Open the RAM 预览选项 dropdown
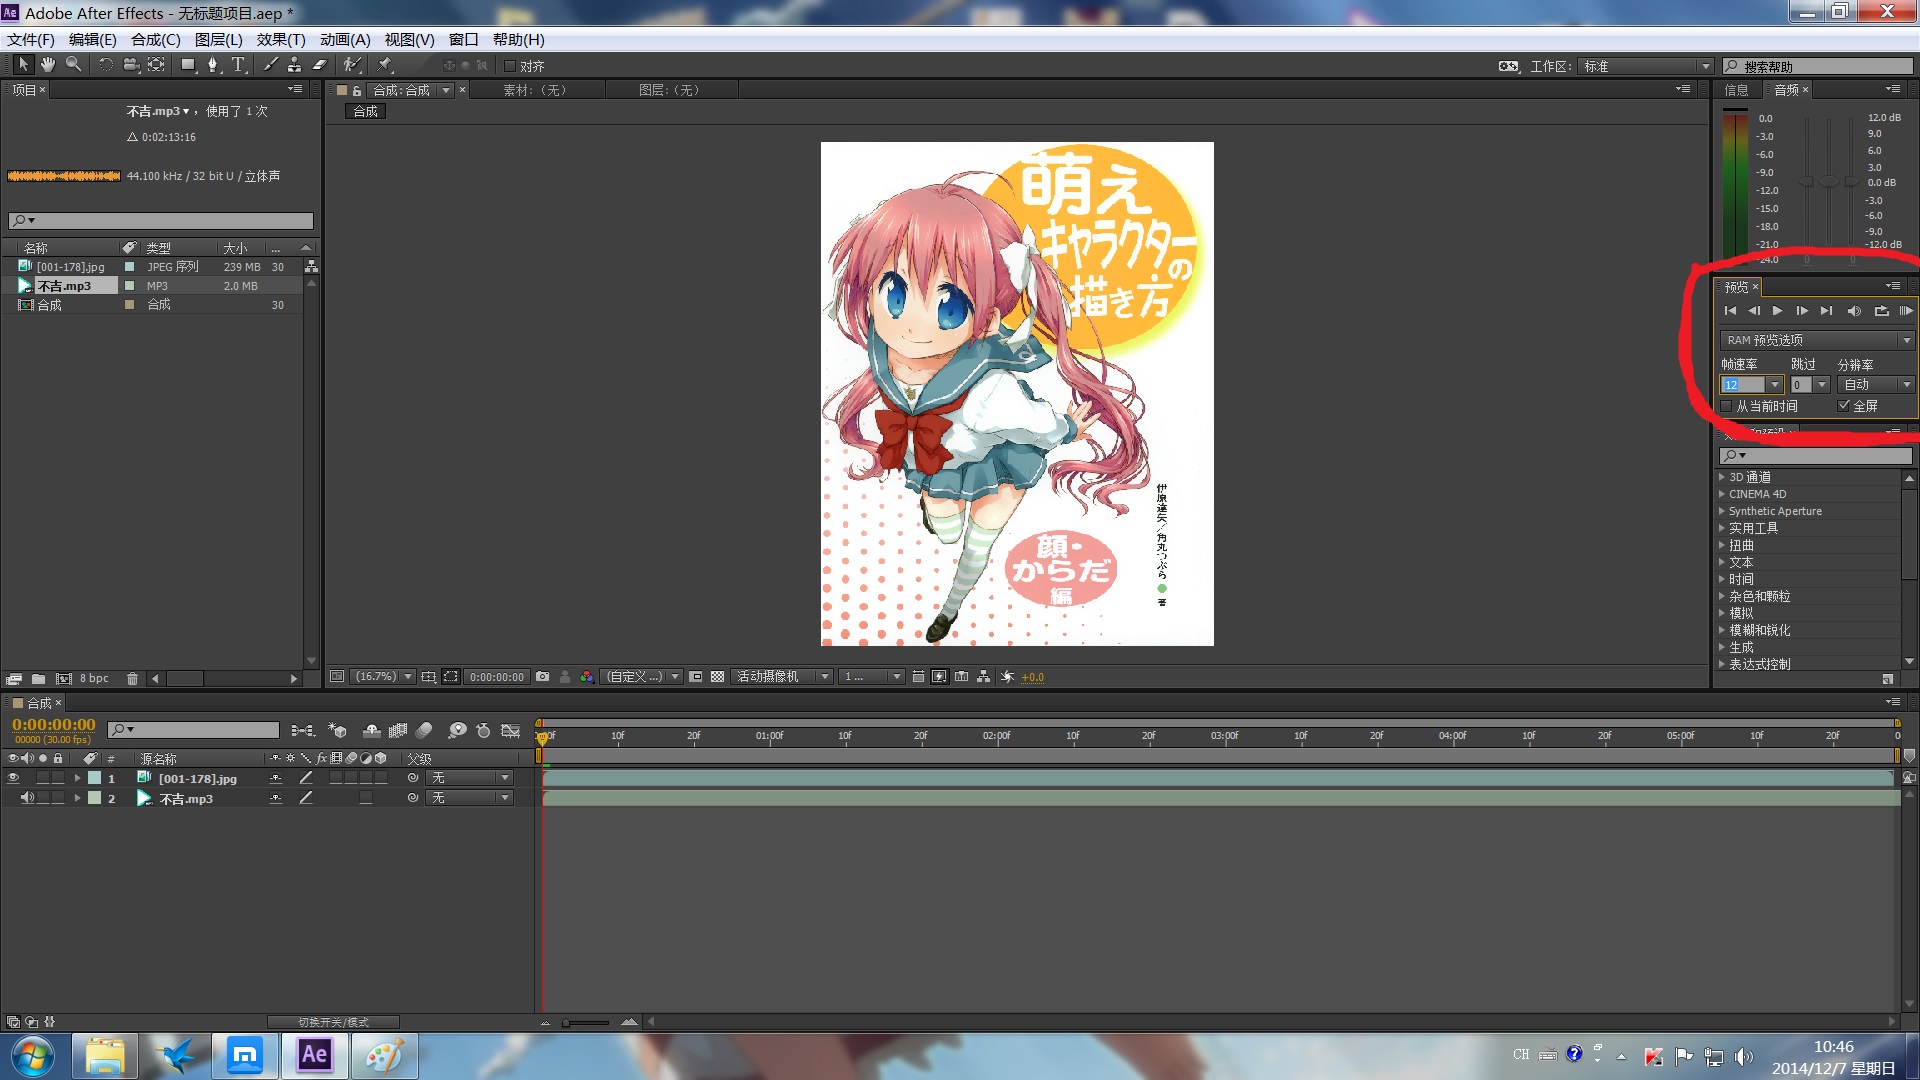The image size is (1920, 1080). point(1816,340)
